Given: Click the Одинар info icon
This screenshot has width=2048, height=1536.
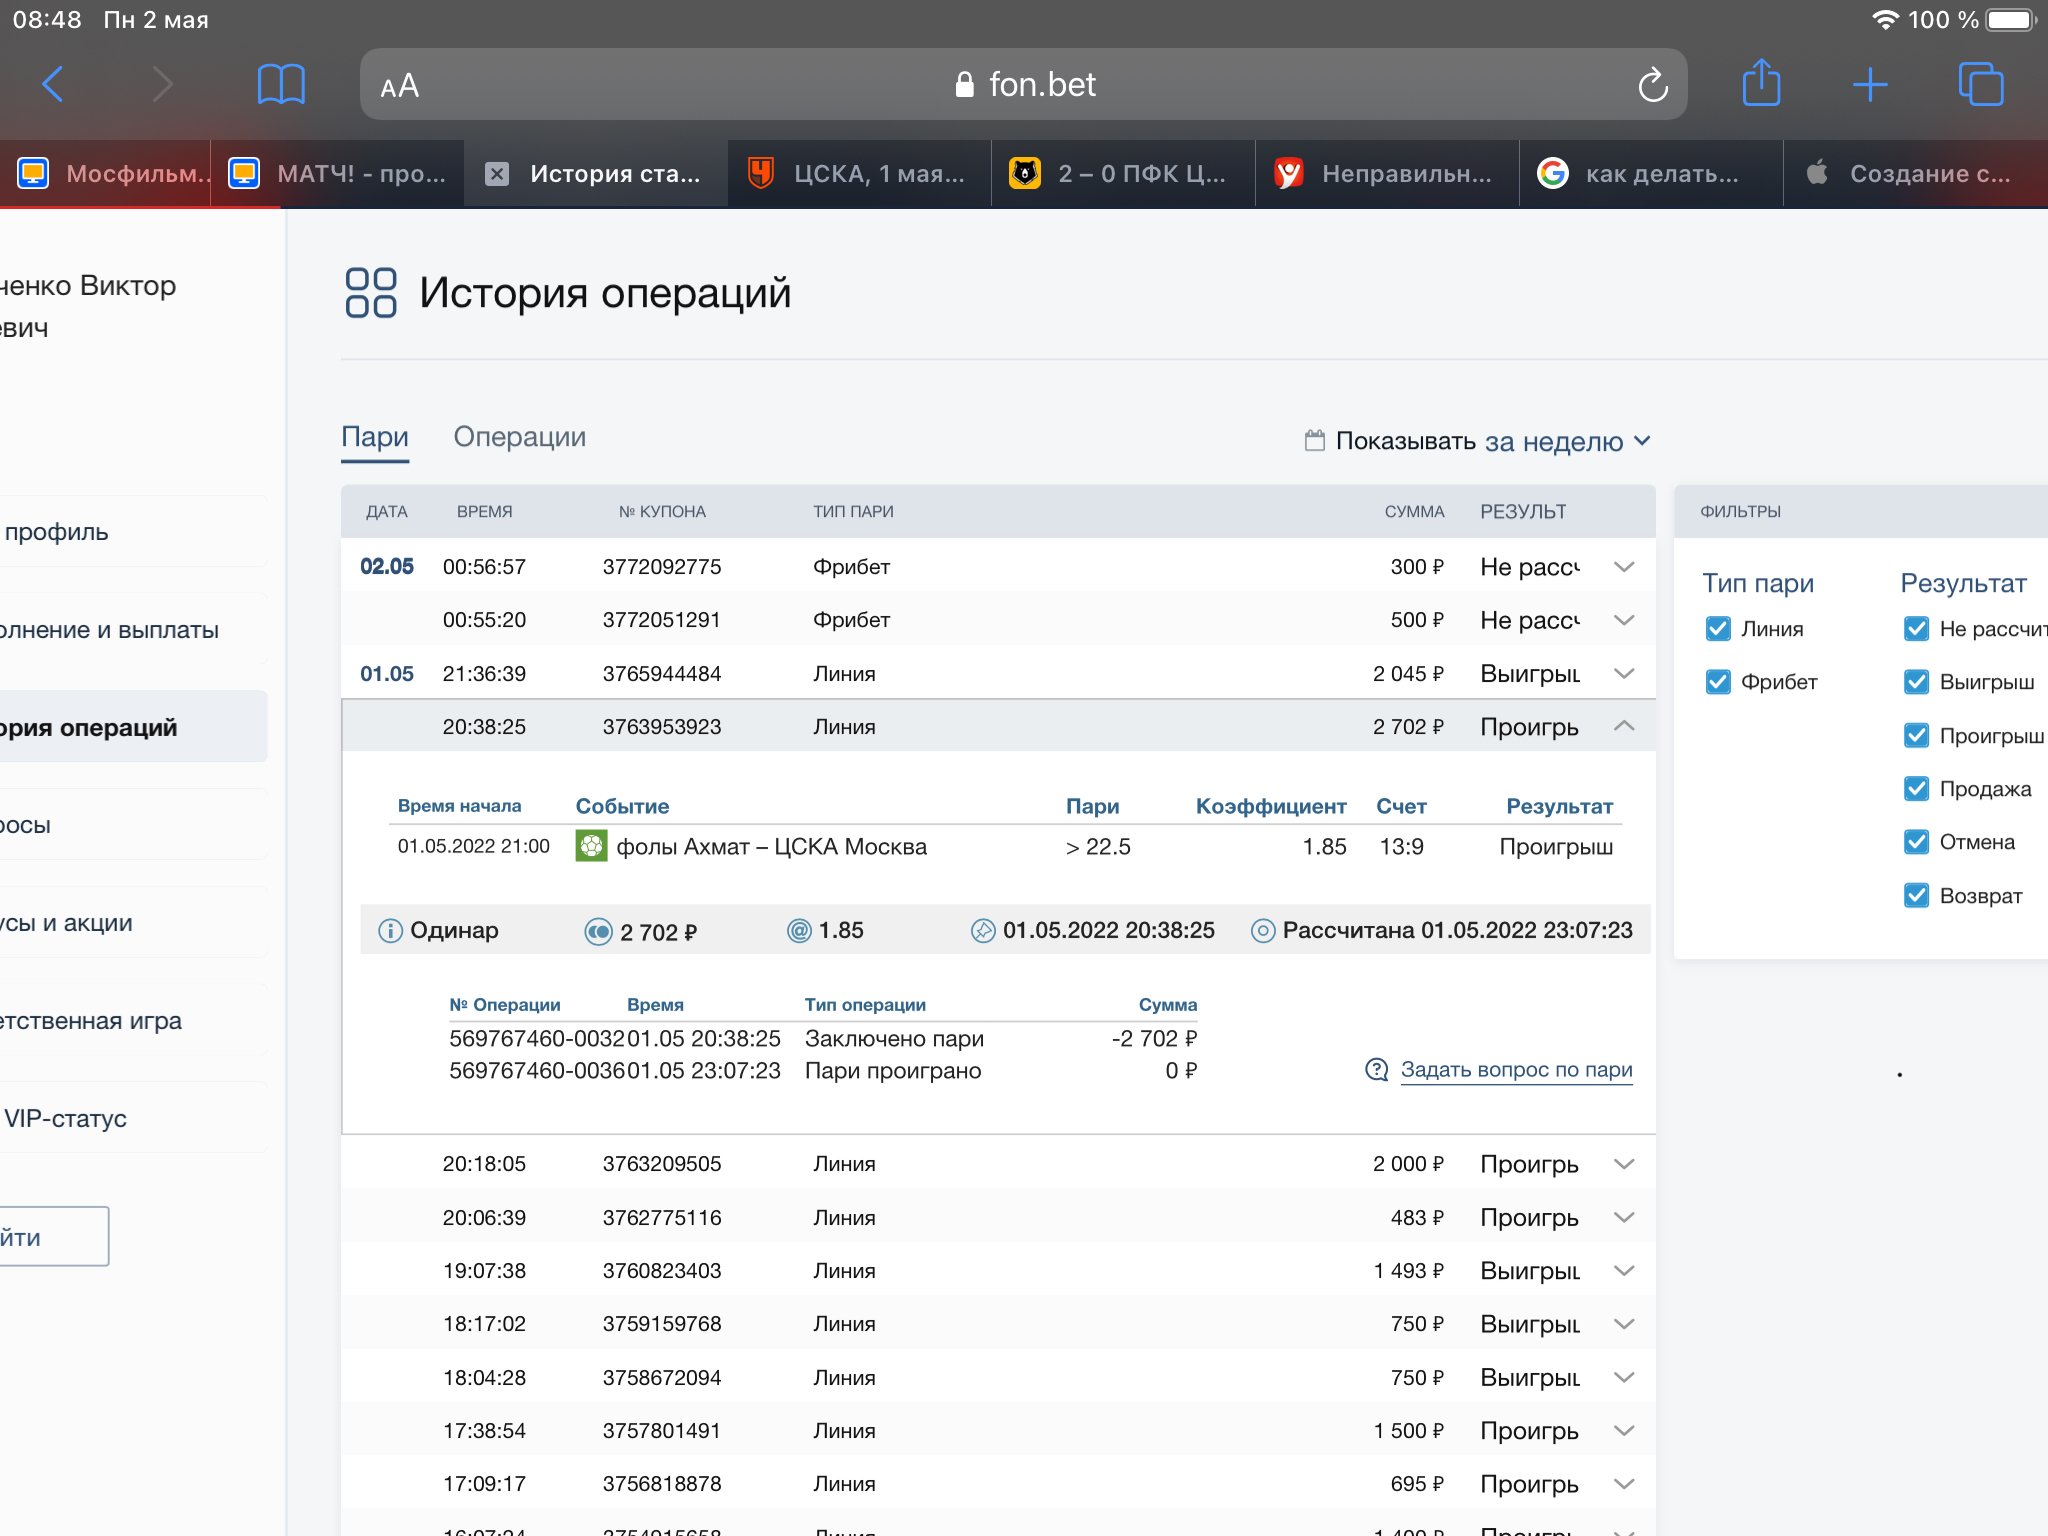Looking at the screenshot, I should (390, 931).
